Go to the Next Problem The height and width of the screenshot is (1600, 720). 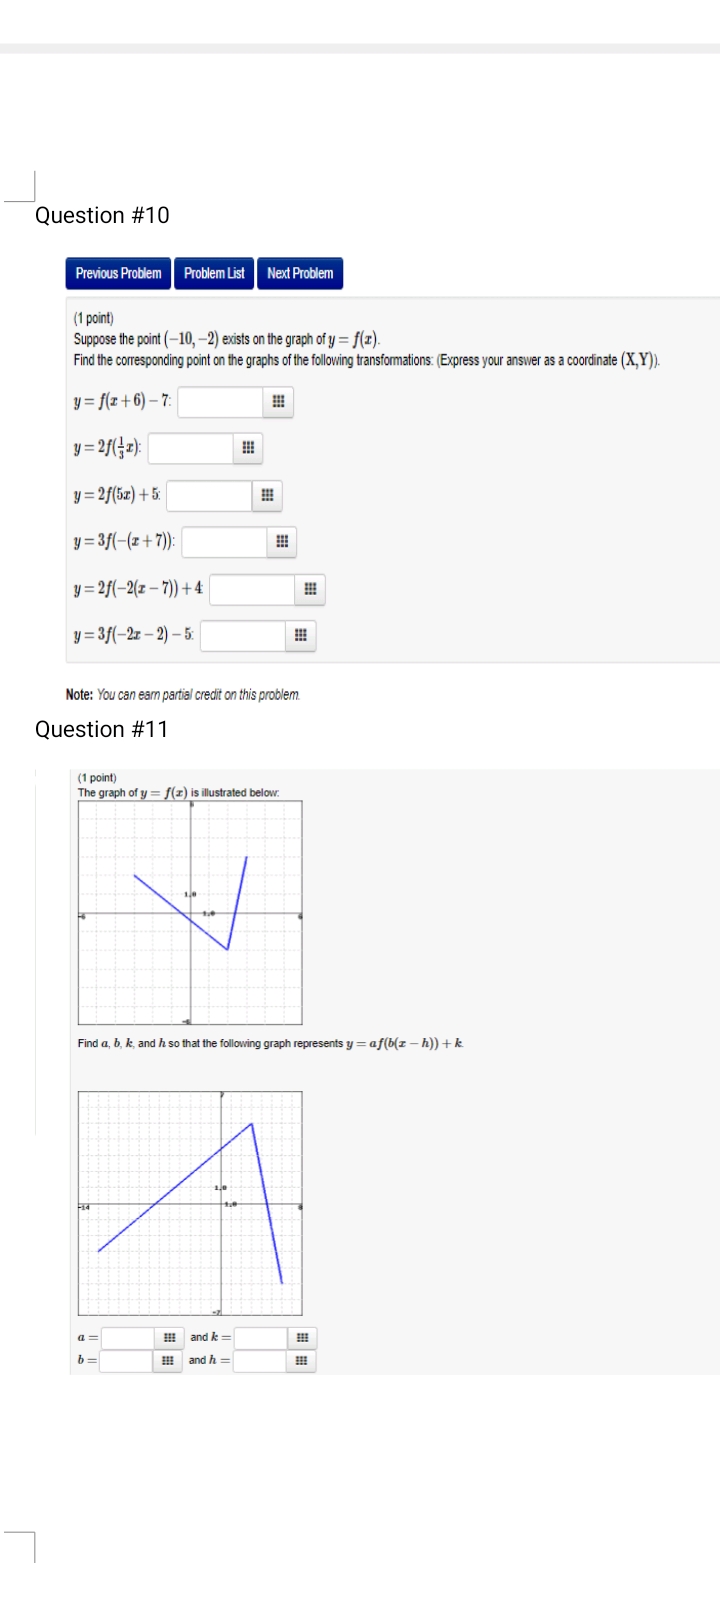click(300, 273)
